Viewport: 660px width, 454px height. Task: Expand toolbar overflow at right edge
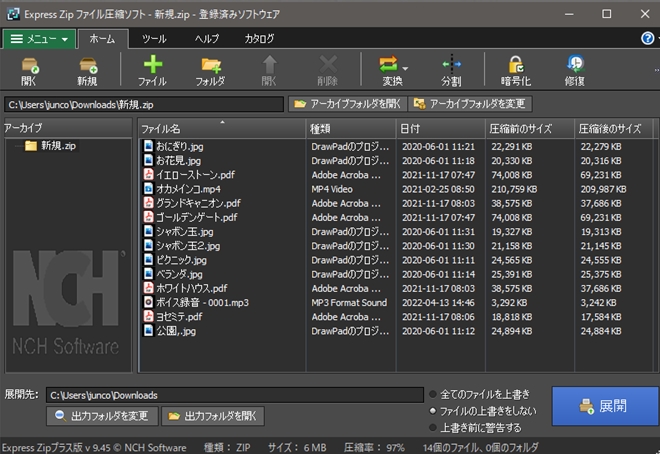point(656,70)
